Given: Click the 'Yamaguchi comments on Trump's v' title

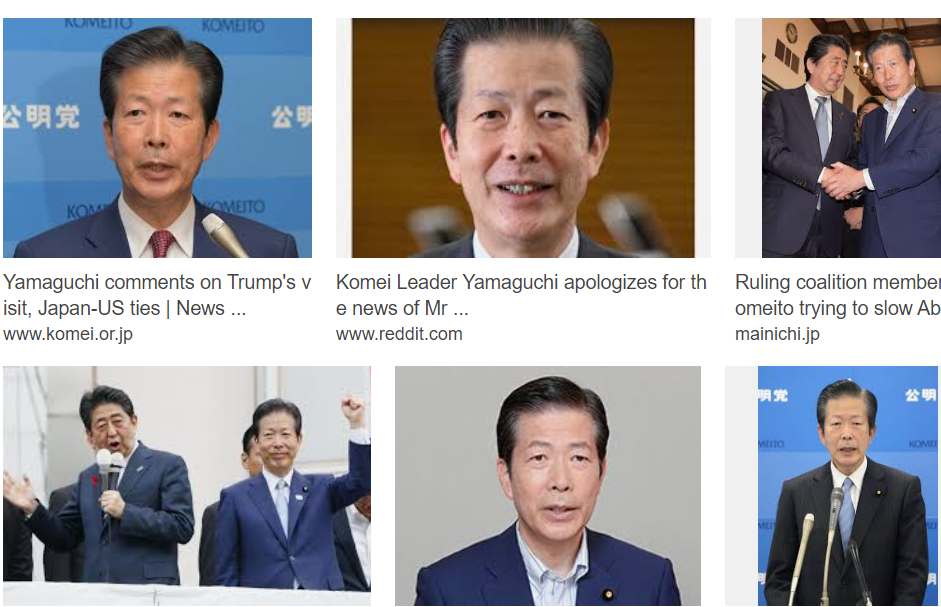Looking at the screenshot, I should [157, 282].
